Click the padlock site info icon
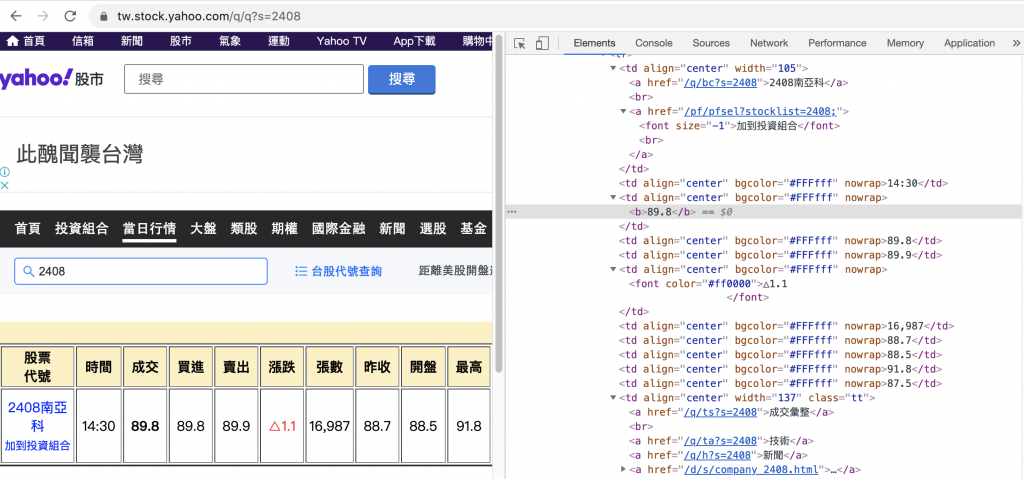The image size is (1024, 479). click(x=103, y=16)
